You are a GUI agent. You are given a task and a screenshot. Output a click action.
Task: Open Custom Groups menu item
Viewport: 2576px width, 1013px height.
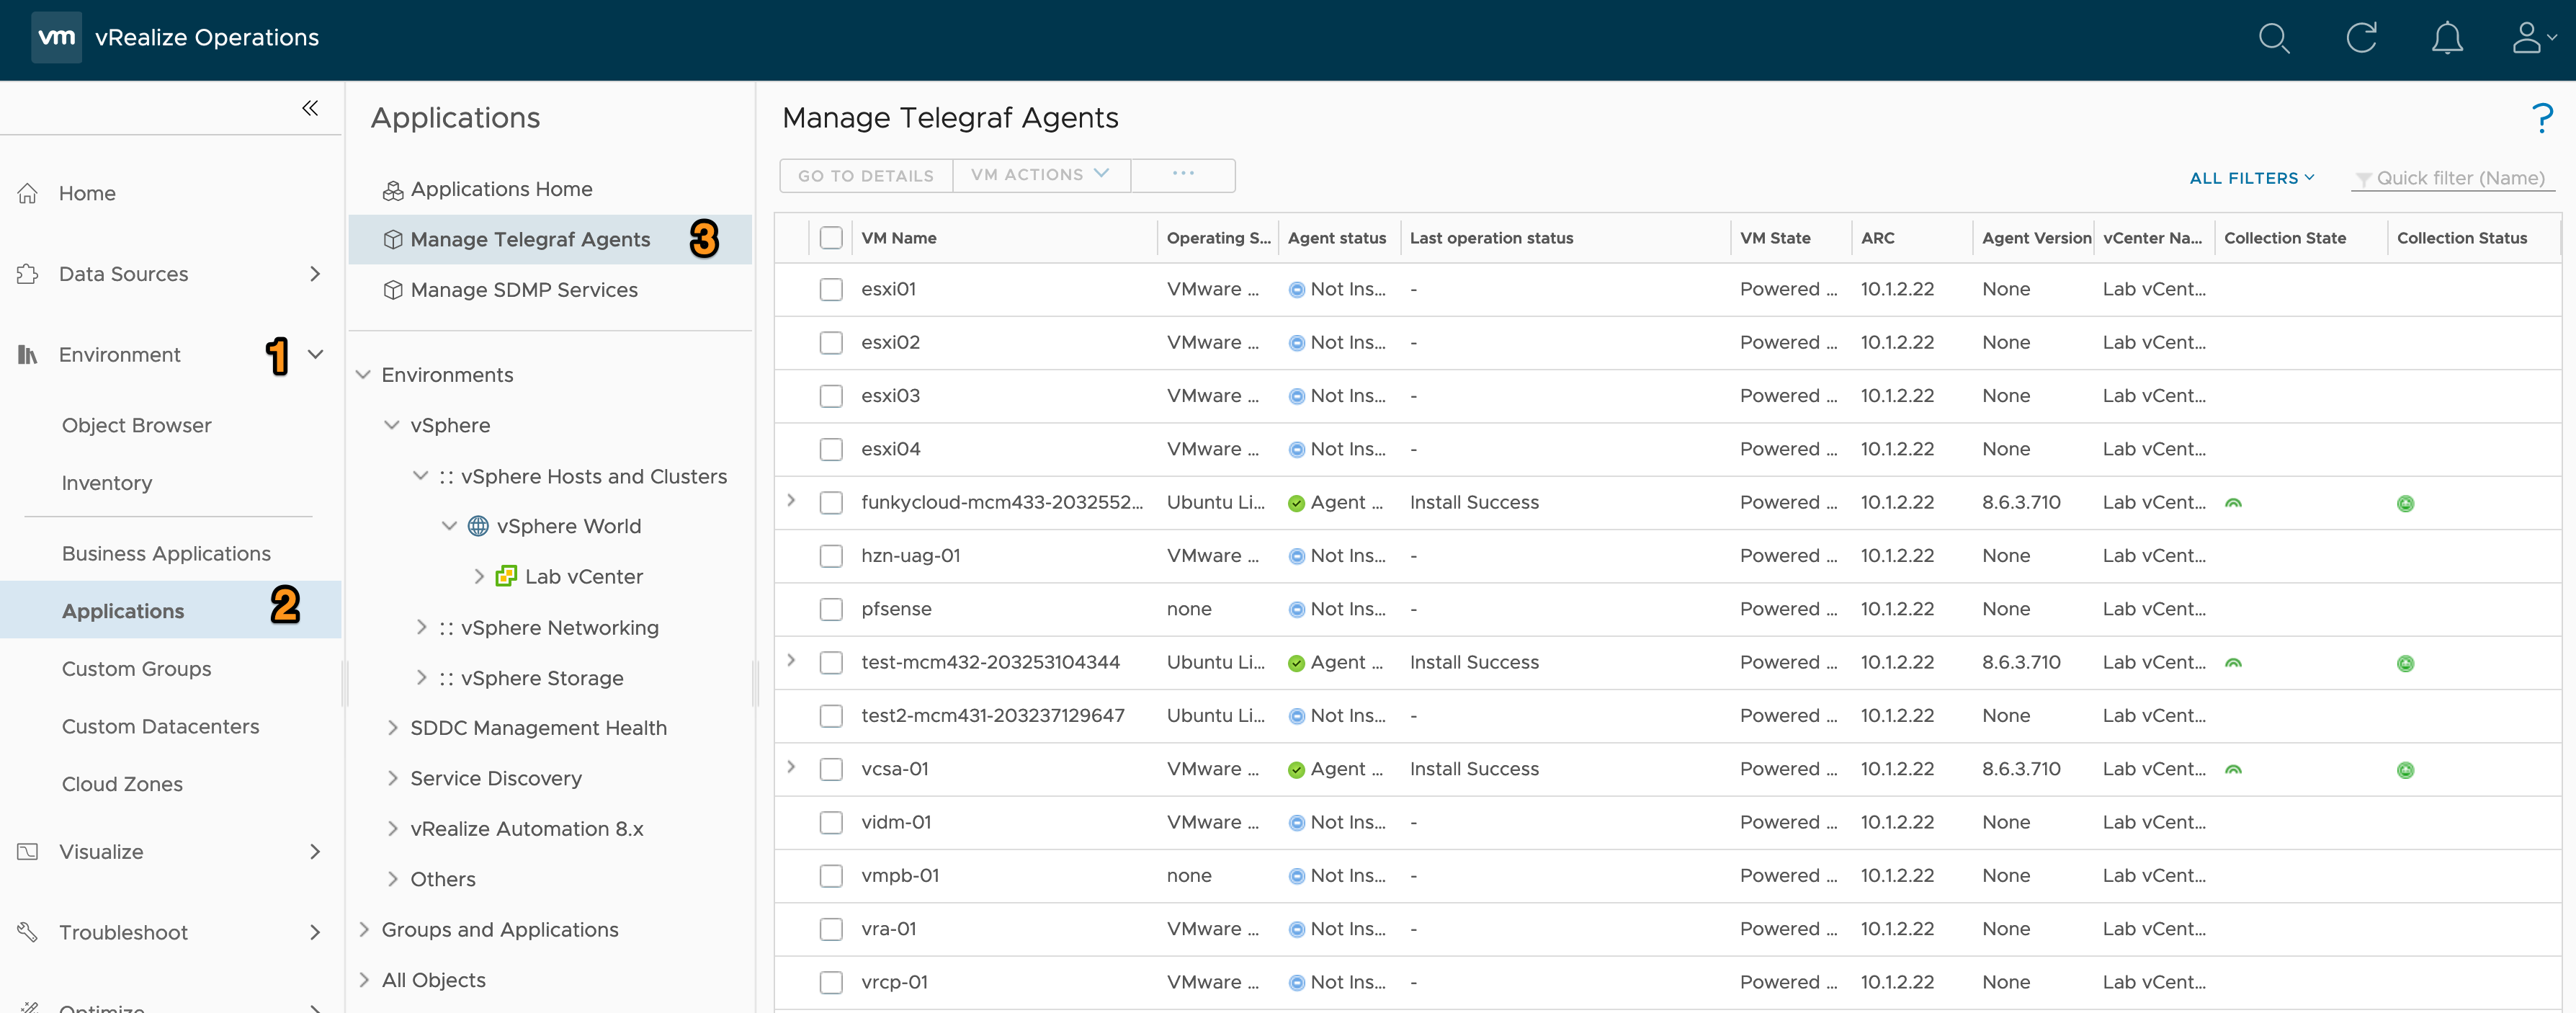(136, 669)
